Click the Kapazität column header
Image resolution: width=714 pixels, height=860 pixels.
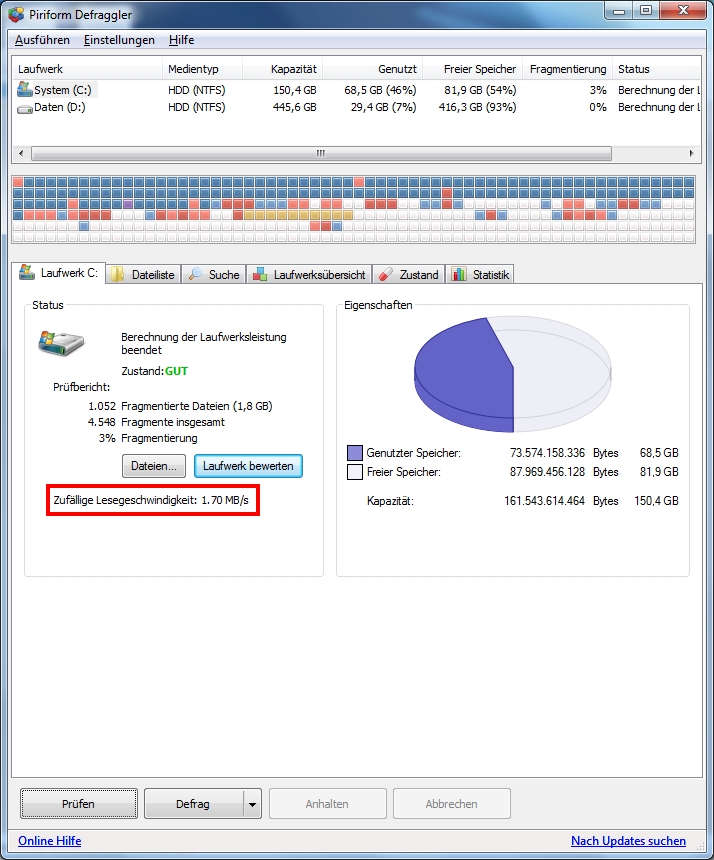pyautogui.click(x=282, y=69)
